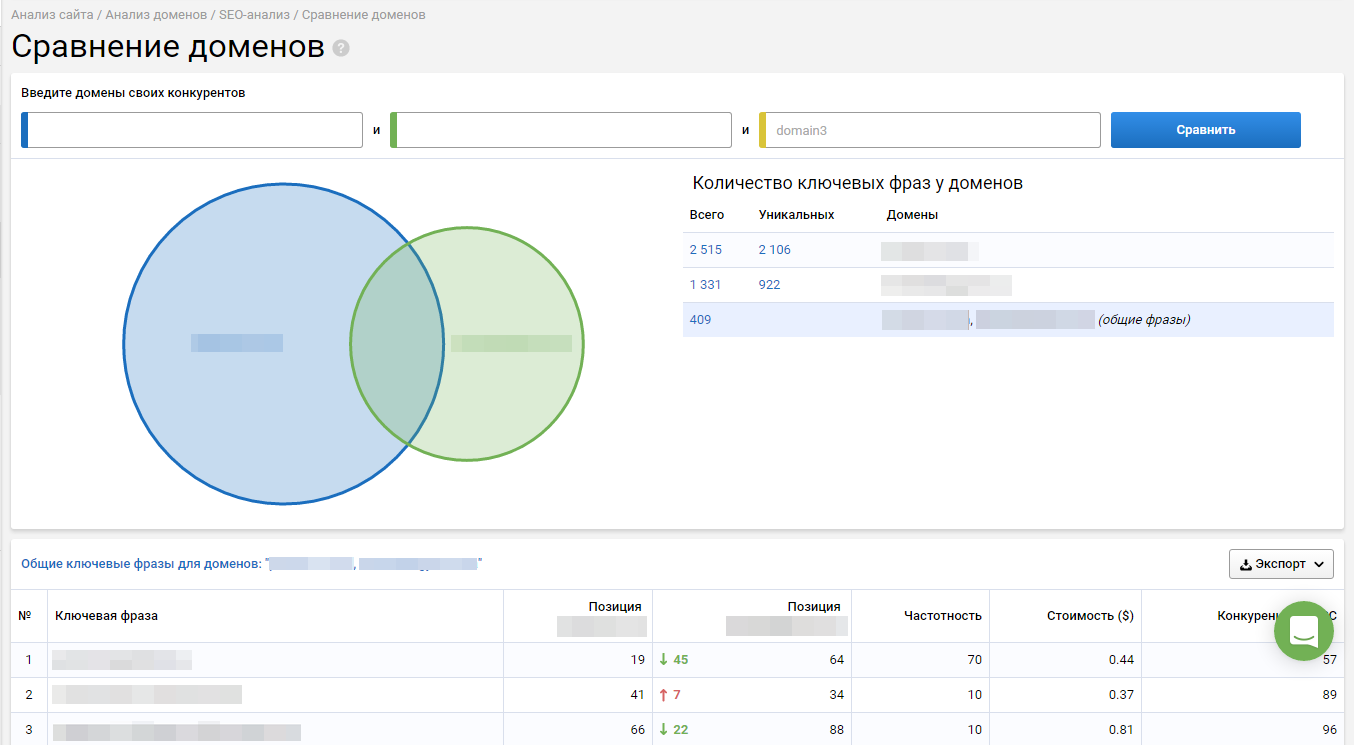
Task: Sort by the Частотность column header
Action: pos(942,616)
